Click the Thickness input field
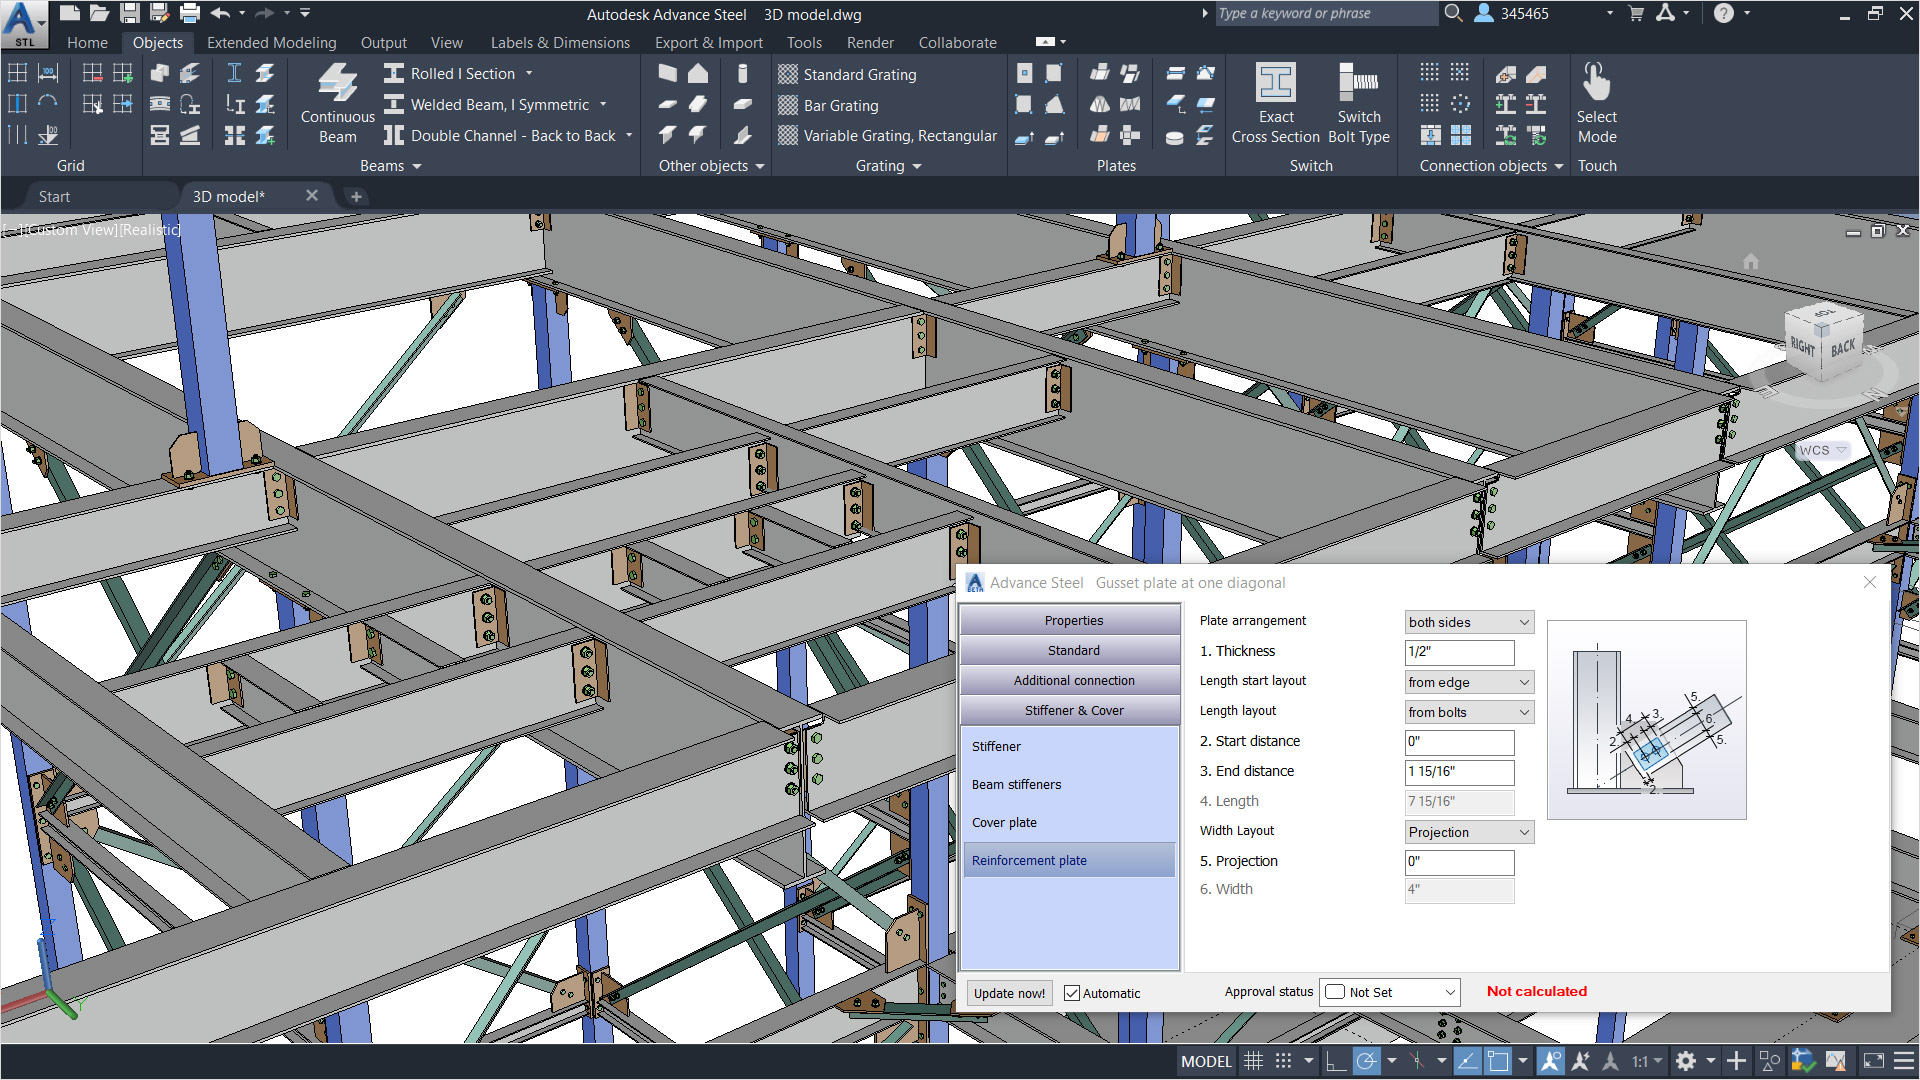 click(1459, 652)
